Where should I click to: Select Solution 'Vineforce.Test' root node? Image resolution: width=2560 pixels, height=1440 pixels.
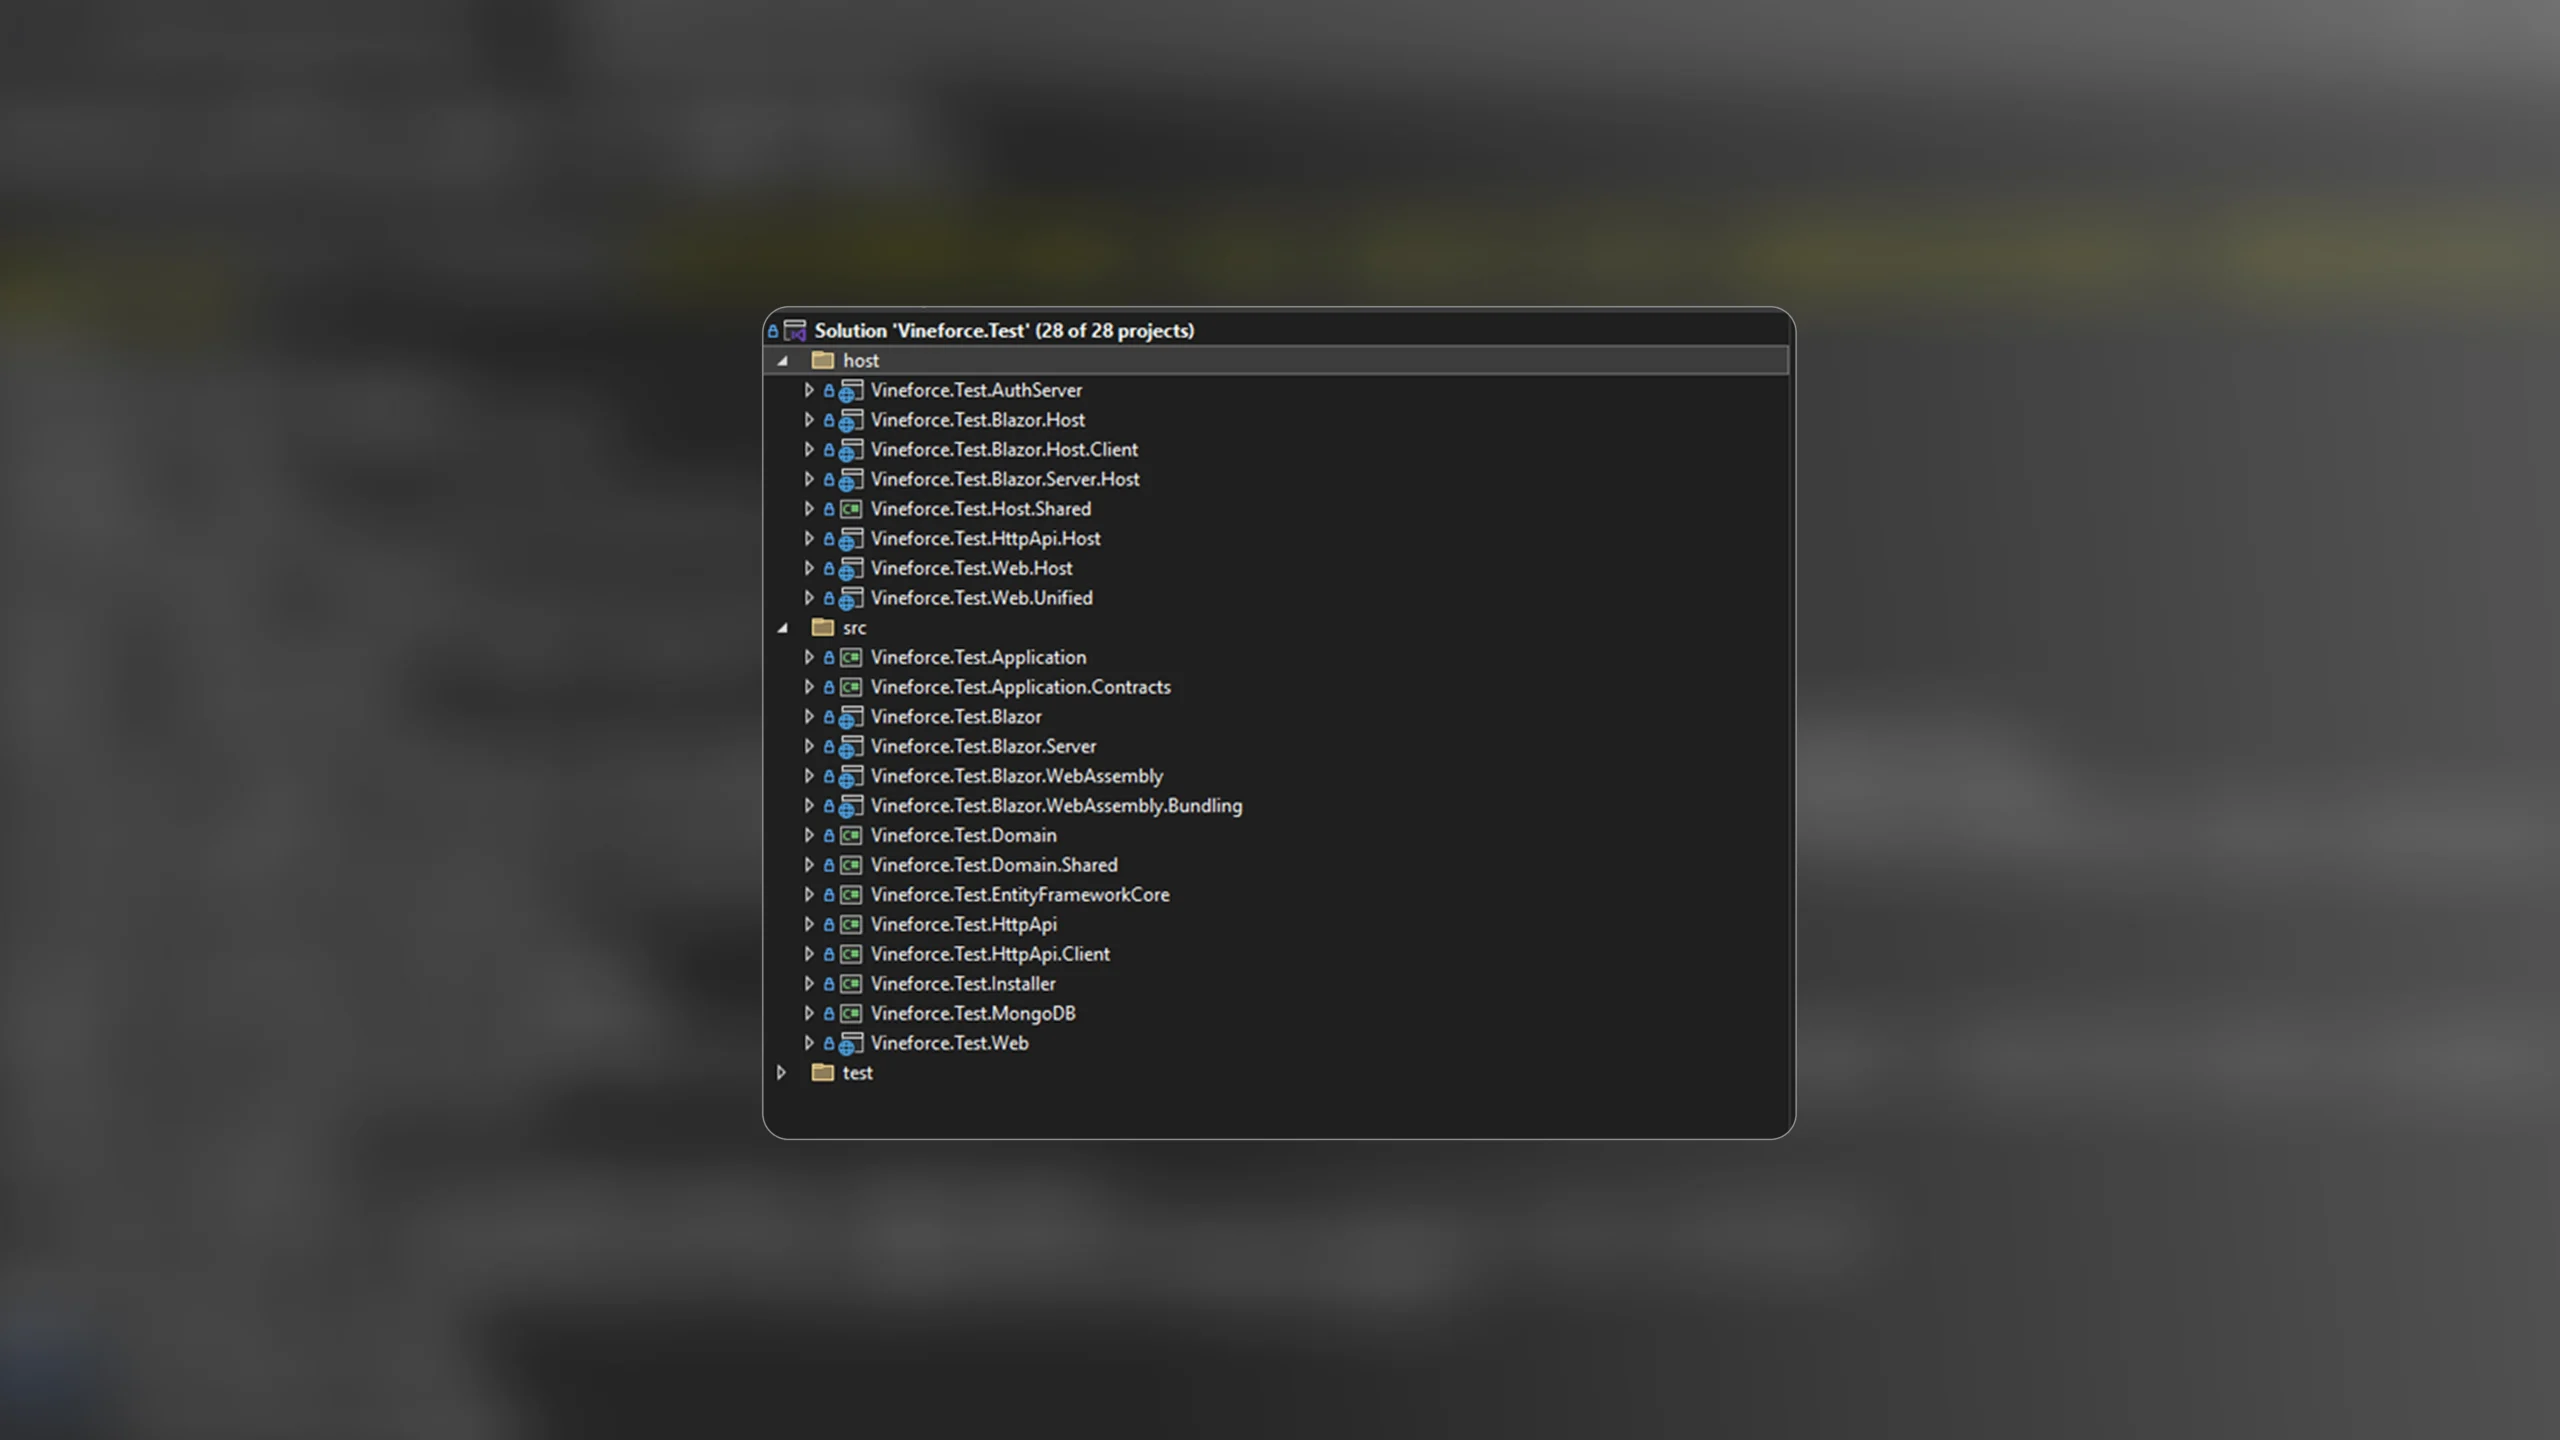1004,331
